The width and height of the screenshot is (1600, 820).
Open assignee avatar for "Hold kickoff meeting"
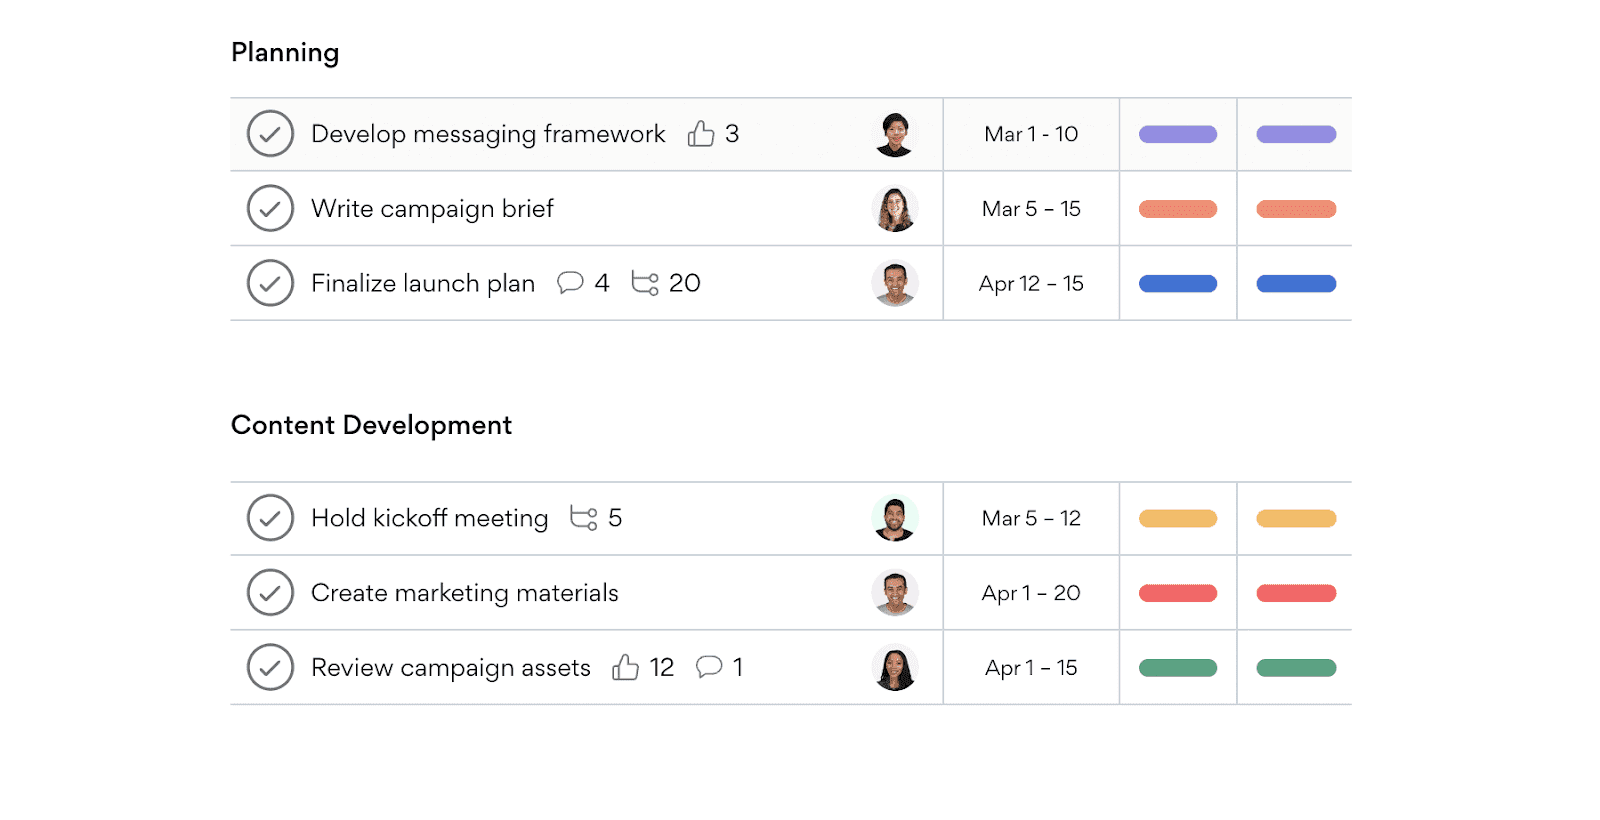[896, 518]
